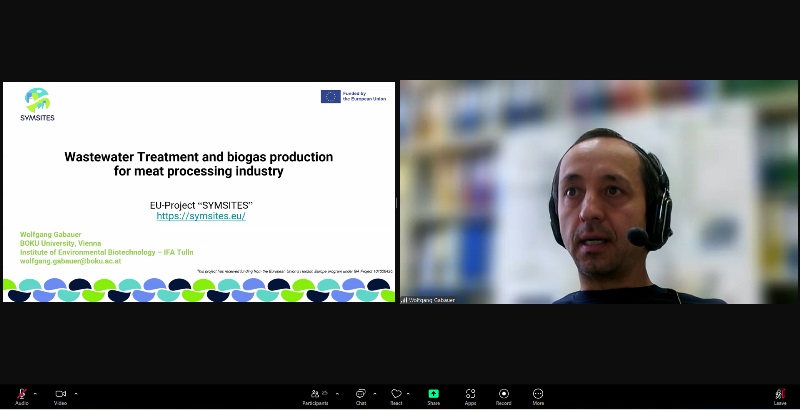This screenshot has height=410, width=800.
Task: Start recording with the Record icon
Action: pos(504,394)
